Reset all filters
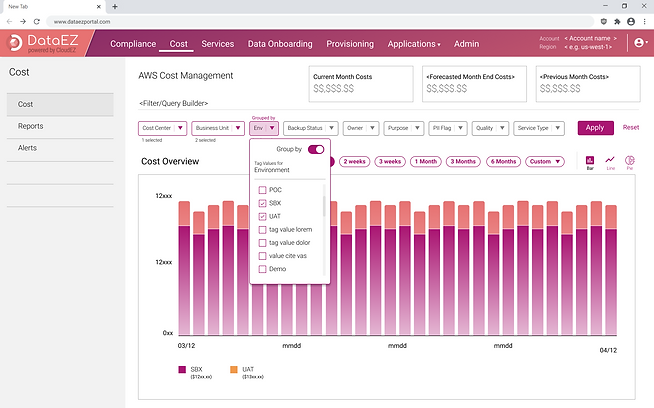The width and height of the screenshot is (654, 408). coord(631,128)
